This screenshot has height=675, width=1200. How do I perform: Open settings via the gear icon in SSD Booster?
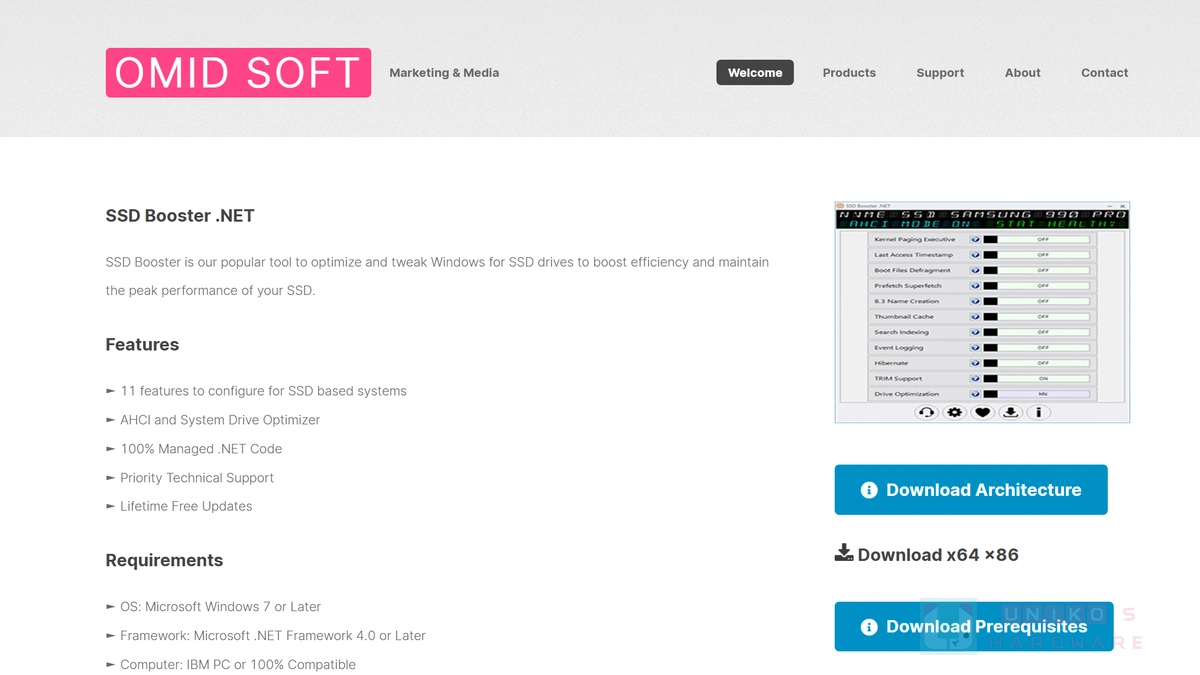coord(954,412)
